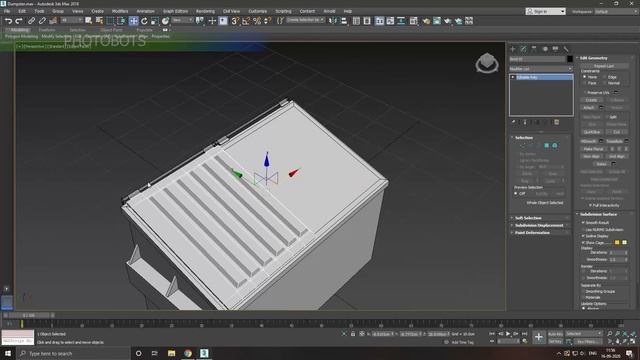The width and height of the screenshot is (640, 360).
Task: Click the object color swatch beside name field
Action: pyautogui.click(x=570, y=59)
